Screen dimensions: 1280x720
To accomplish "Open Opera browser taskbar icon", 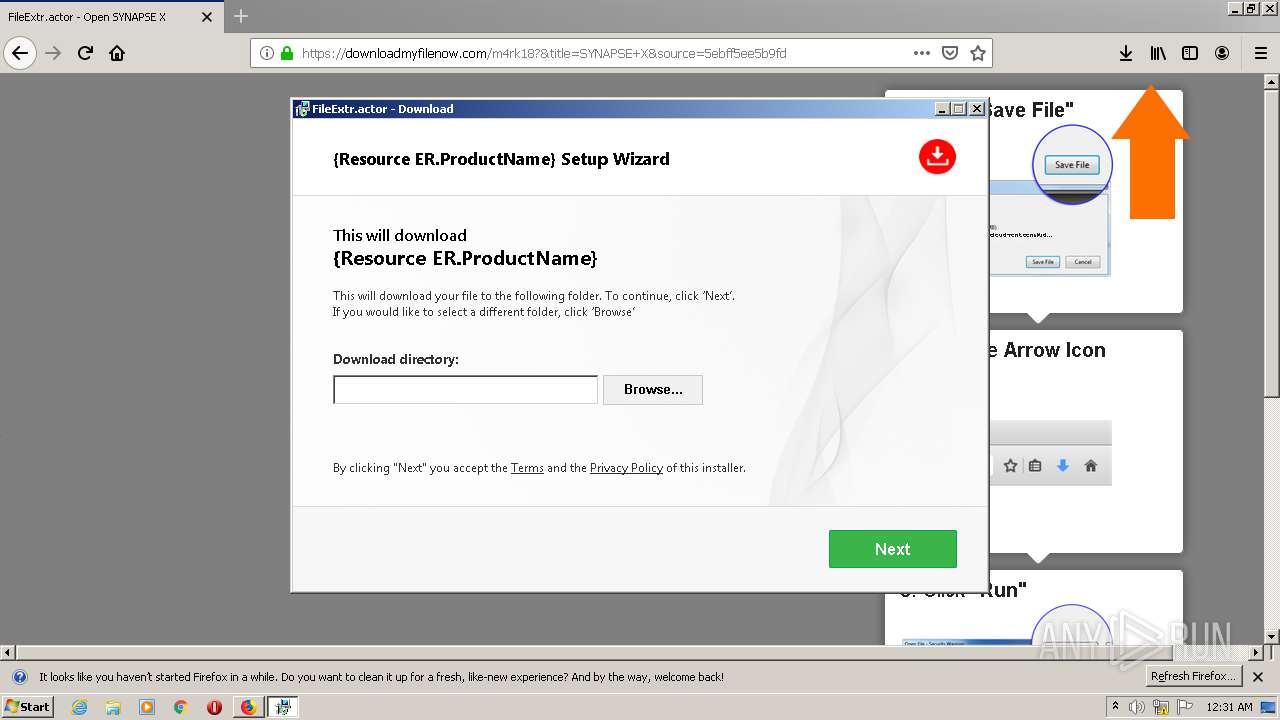I will pos(214,707).
